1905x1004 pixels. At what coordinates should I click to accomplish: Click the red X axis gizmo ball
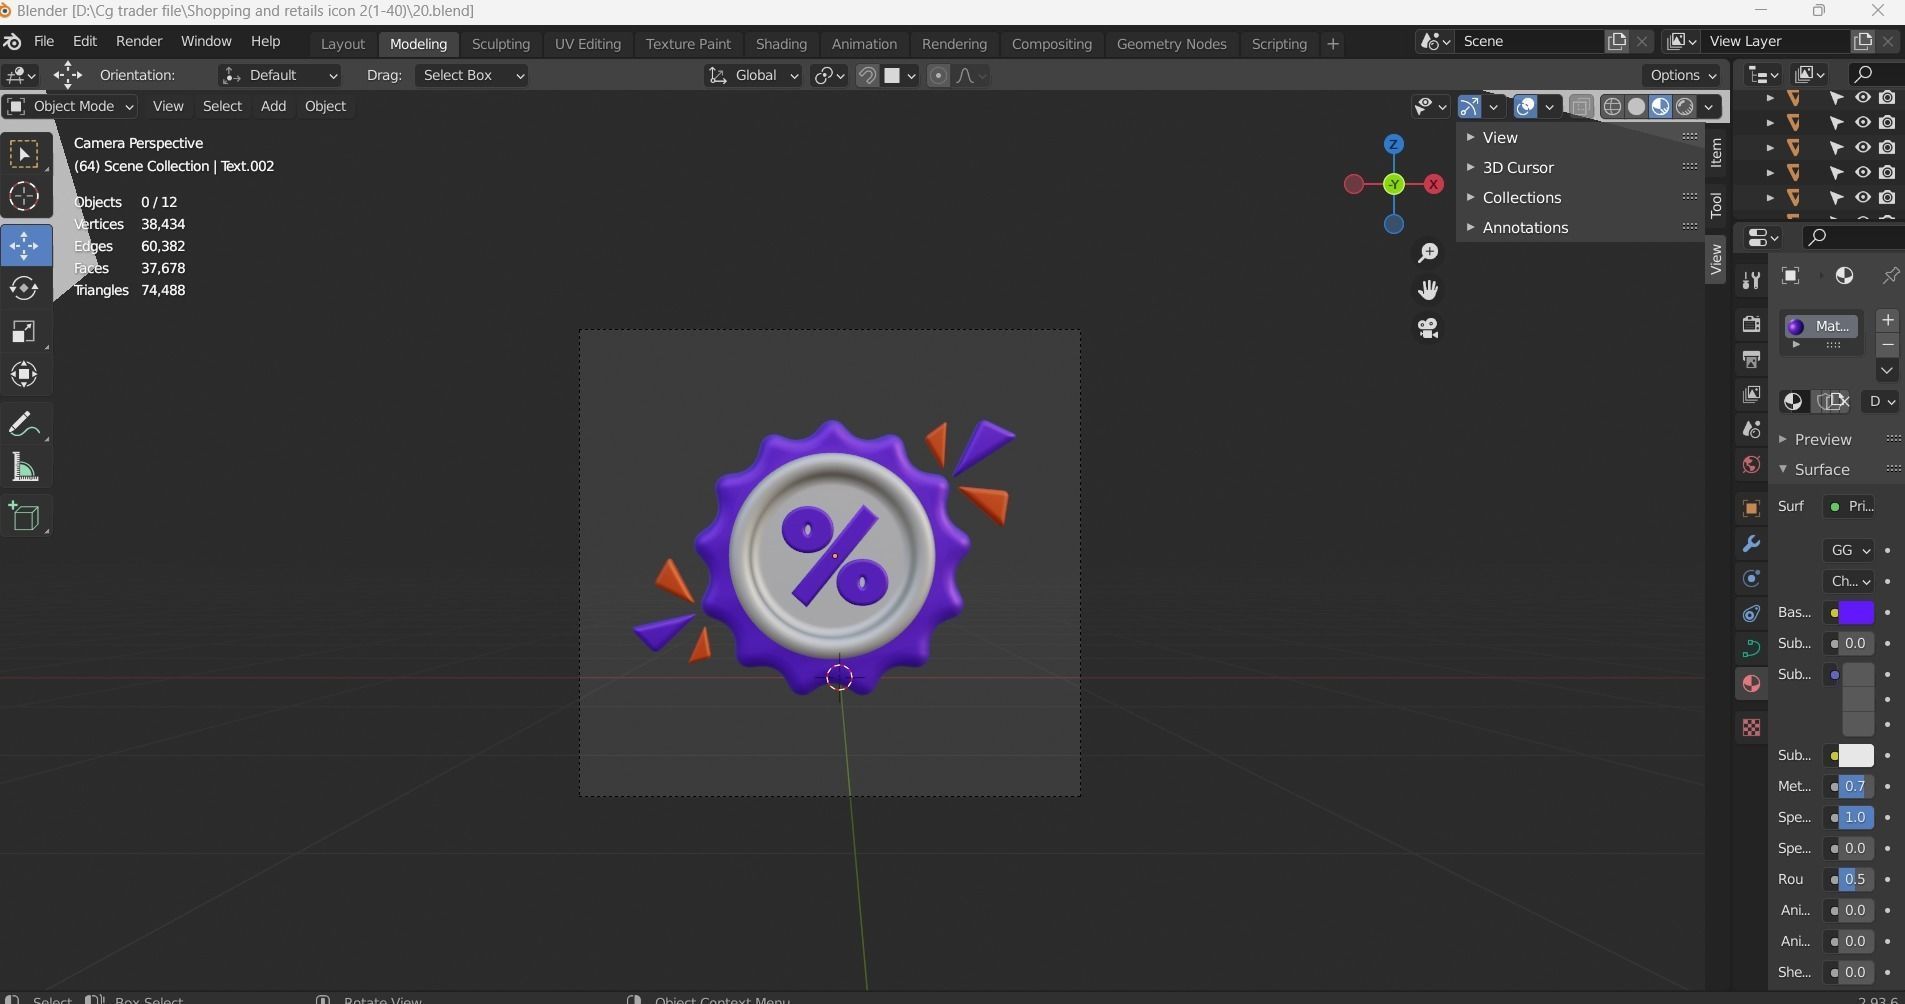tap(1434, 184)
